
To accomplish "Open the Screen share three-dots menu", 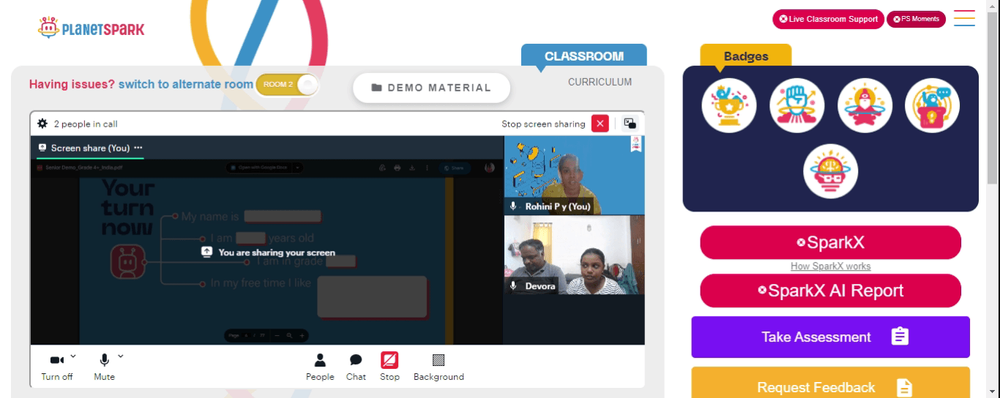I will (x=138, y=147).
